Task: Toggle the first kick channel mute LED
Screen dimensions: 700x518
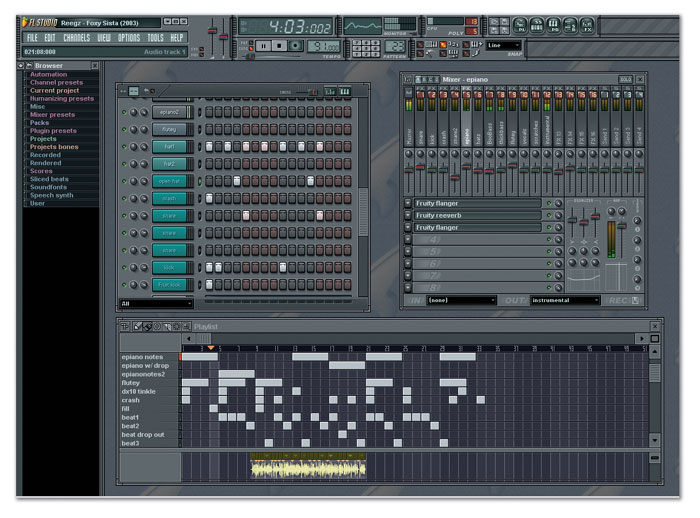Action: (x=124, y=267)
